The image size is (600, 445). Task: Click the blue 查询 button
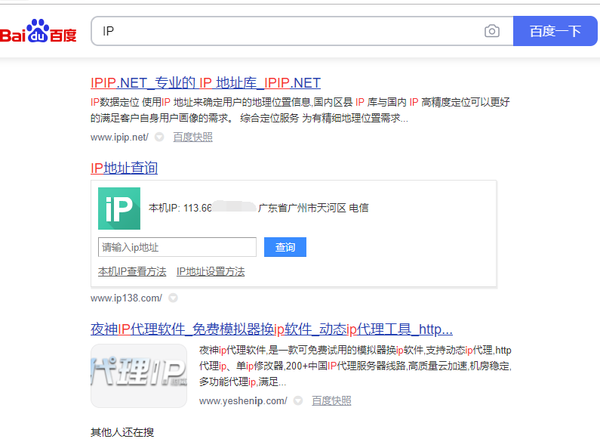285,247
